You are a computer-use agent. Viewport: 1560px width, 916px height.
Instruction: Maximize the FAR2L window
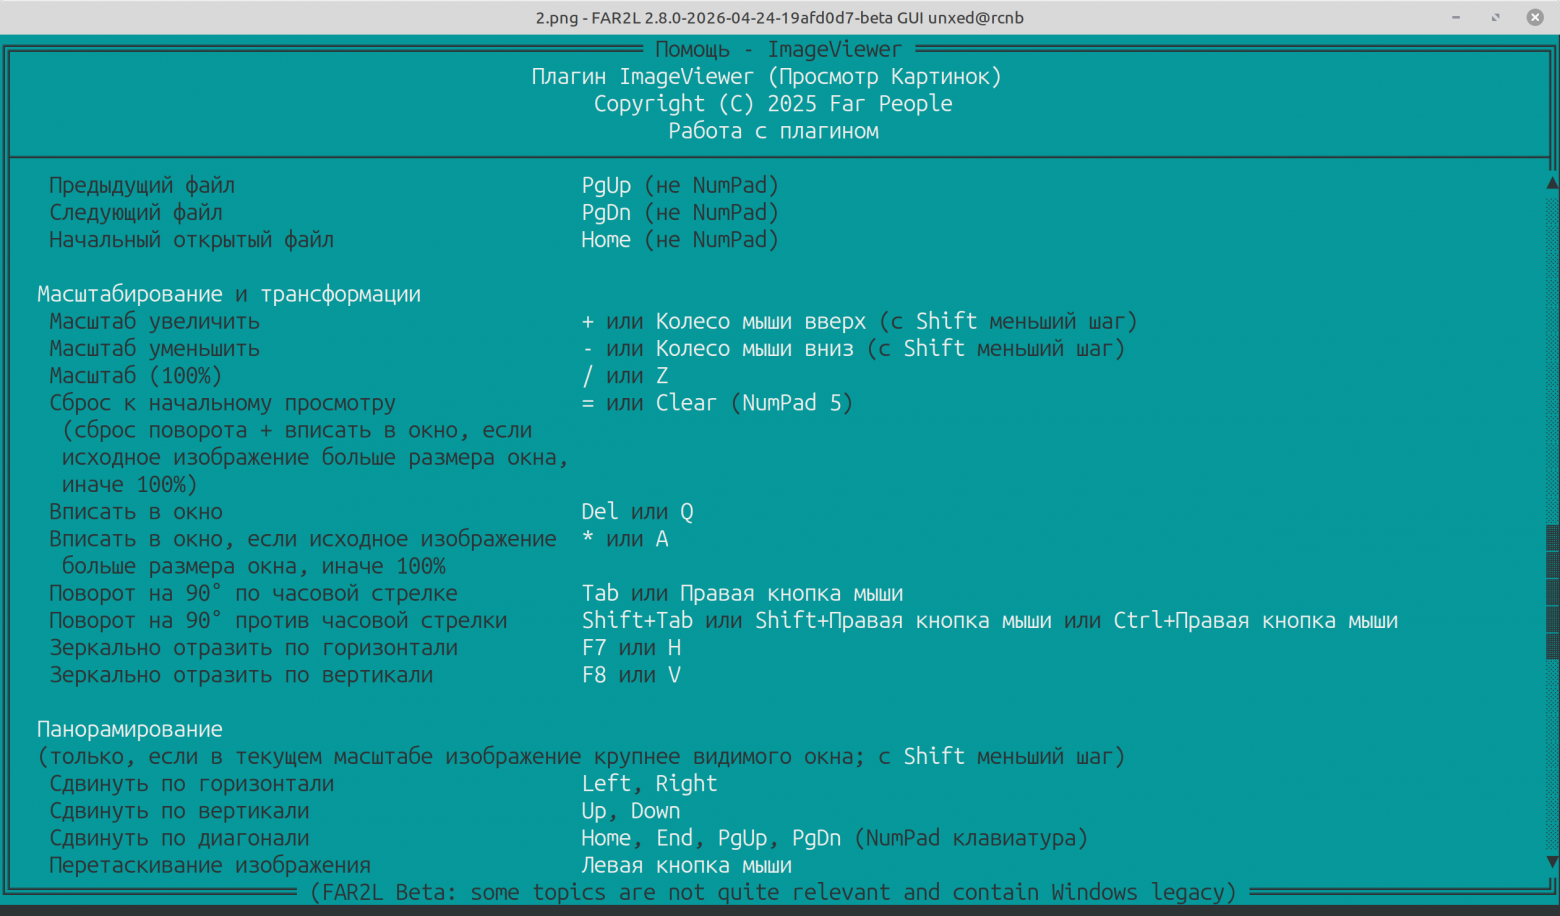1496,17
